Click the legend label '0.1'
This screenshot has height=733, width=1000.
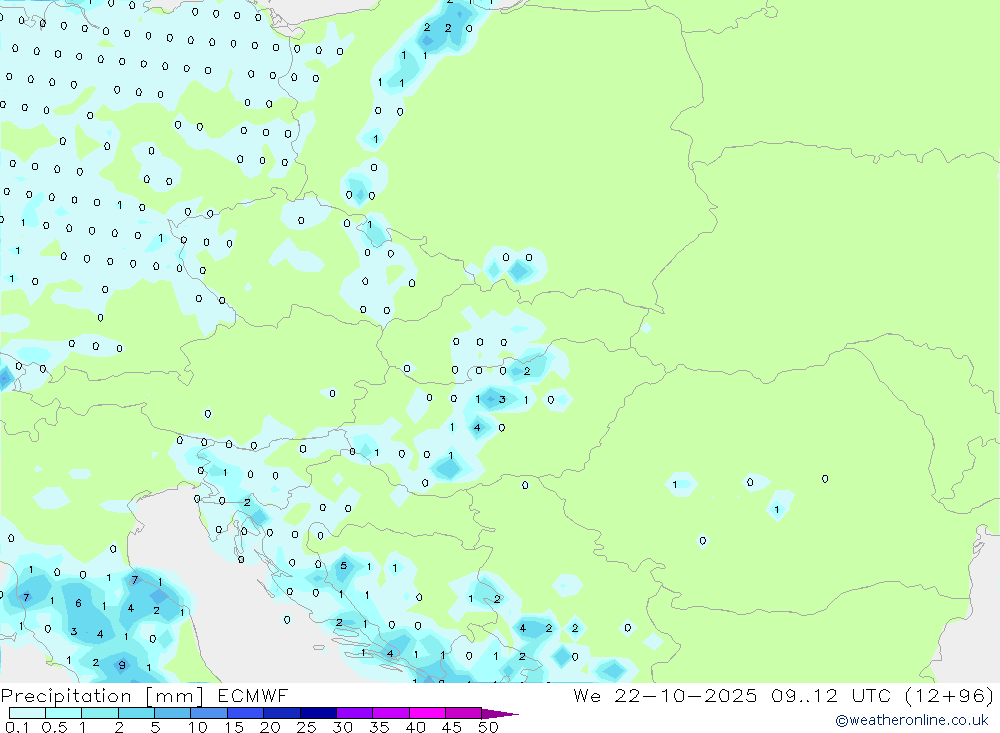(x=17, y=727)
